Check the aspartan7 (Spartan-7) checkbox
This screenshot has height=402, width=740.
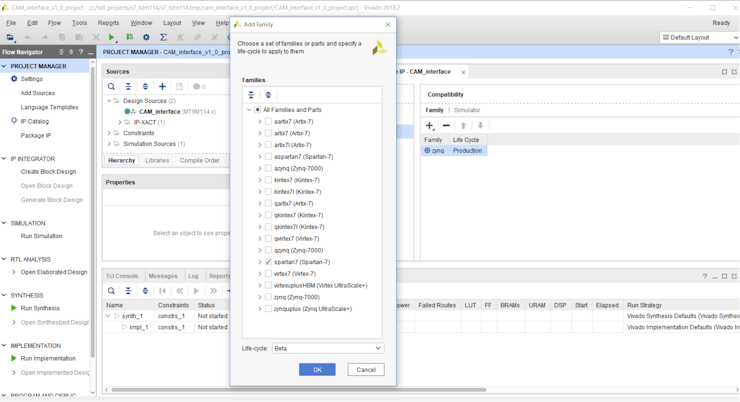pyautogui.click(x=269, y=157)
